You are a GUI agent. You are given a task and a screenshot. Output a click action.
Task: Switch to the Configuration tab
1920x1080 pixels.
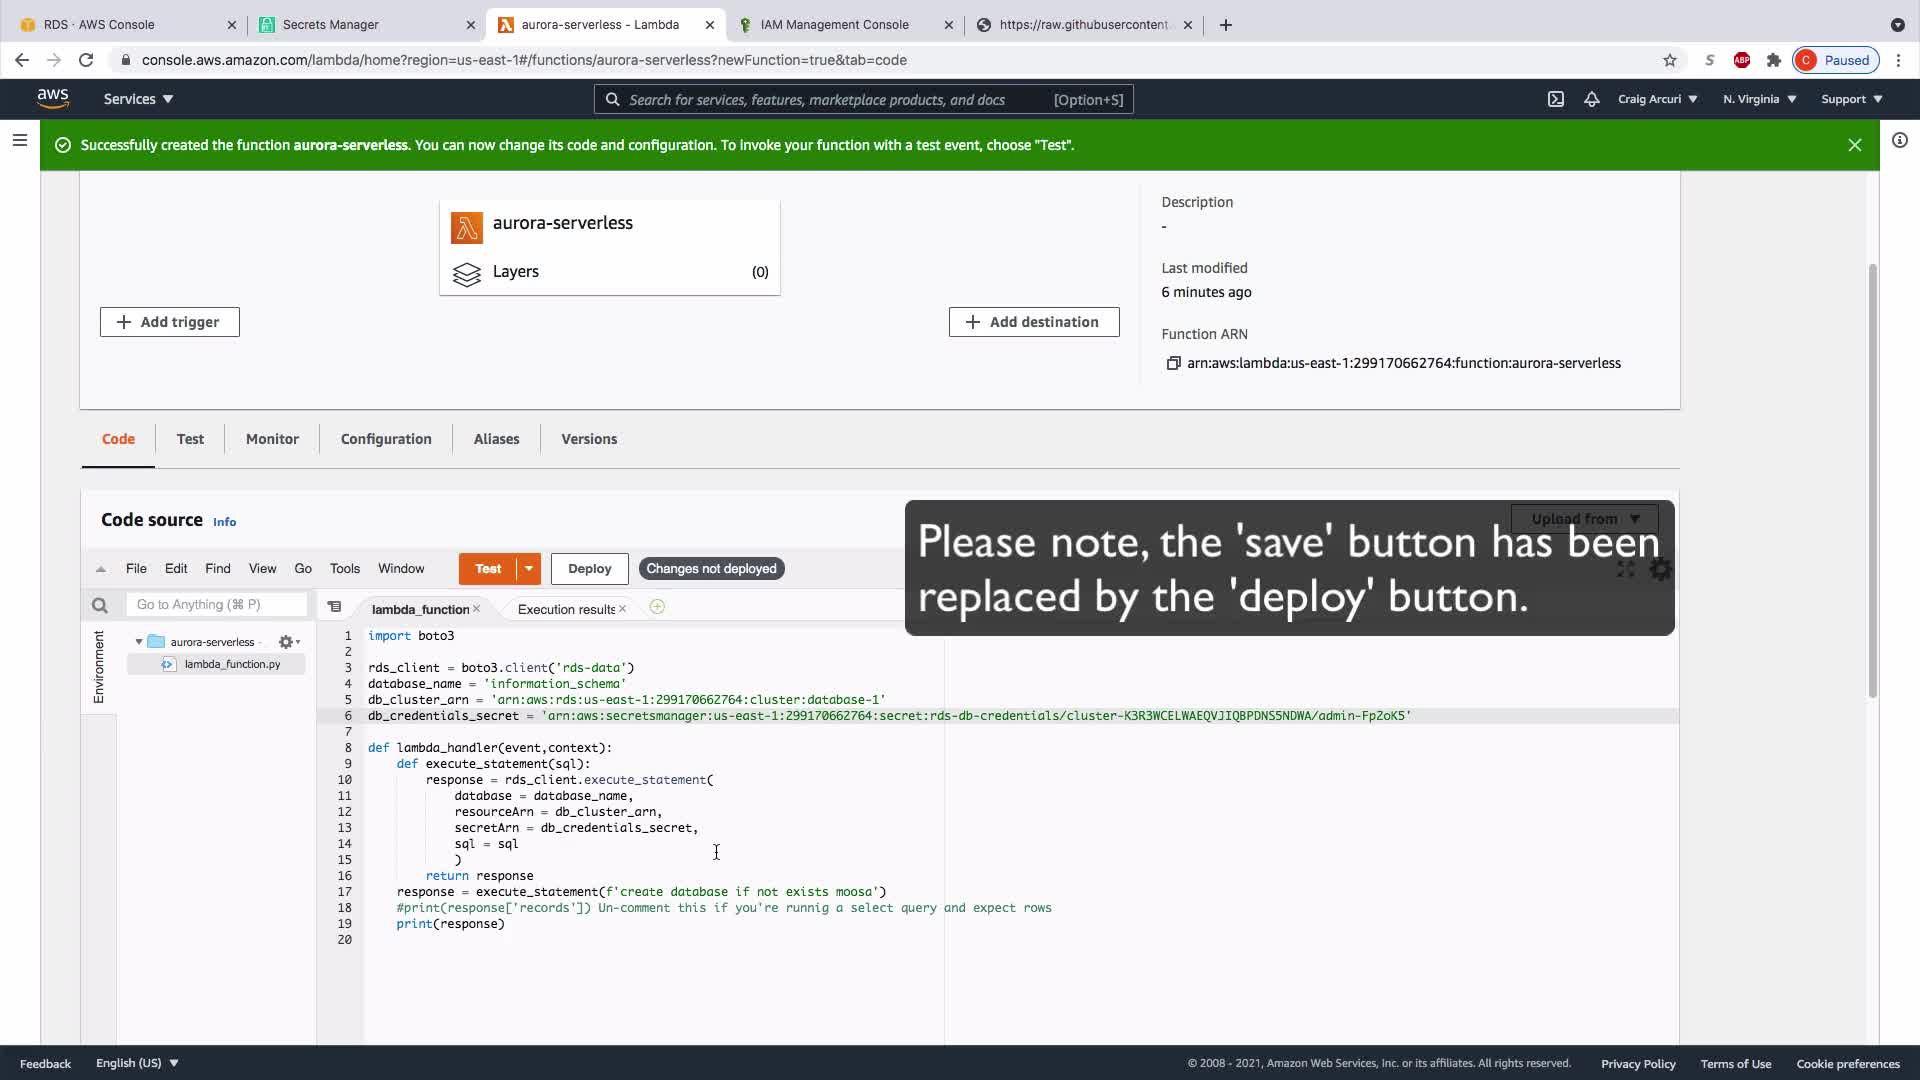386,439
